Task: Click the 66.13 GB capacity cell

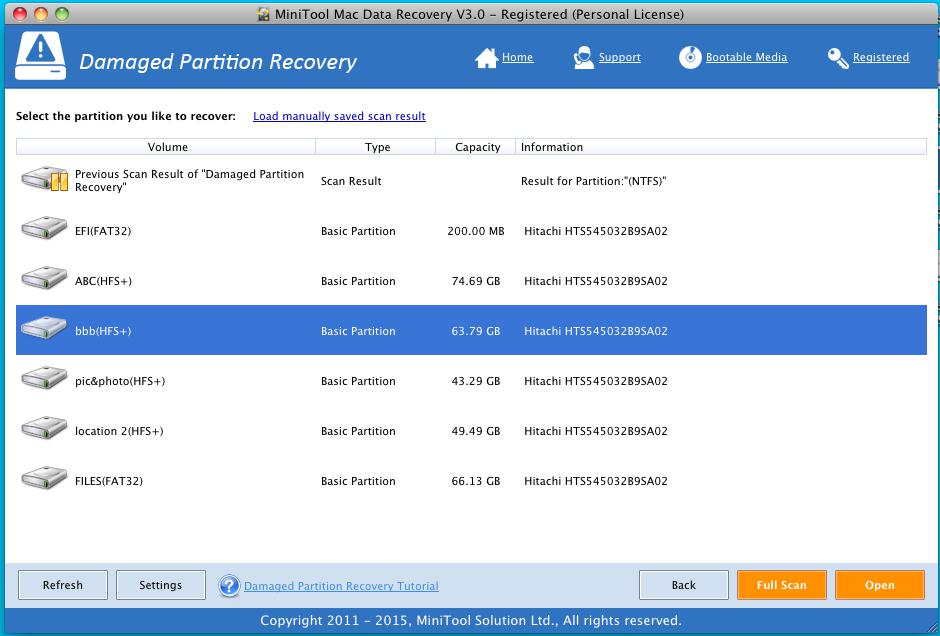Action: pos(476,481)
